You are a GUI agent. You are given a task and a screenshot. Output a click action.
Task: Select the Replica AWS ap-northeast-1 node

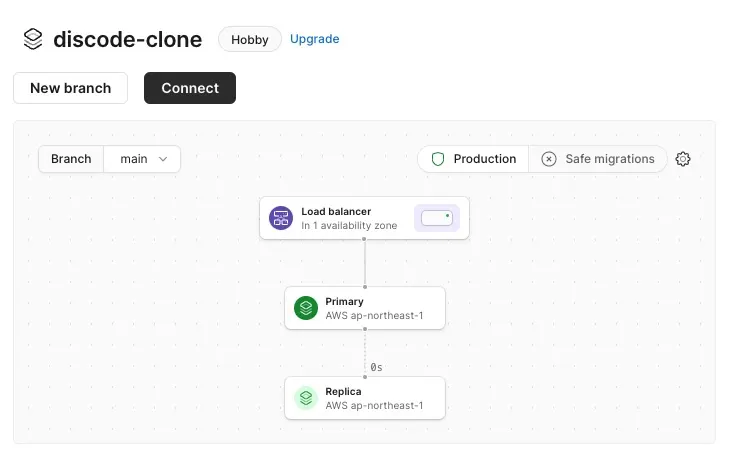coord(374,398)
